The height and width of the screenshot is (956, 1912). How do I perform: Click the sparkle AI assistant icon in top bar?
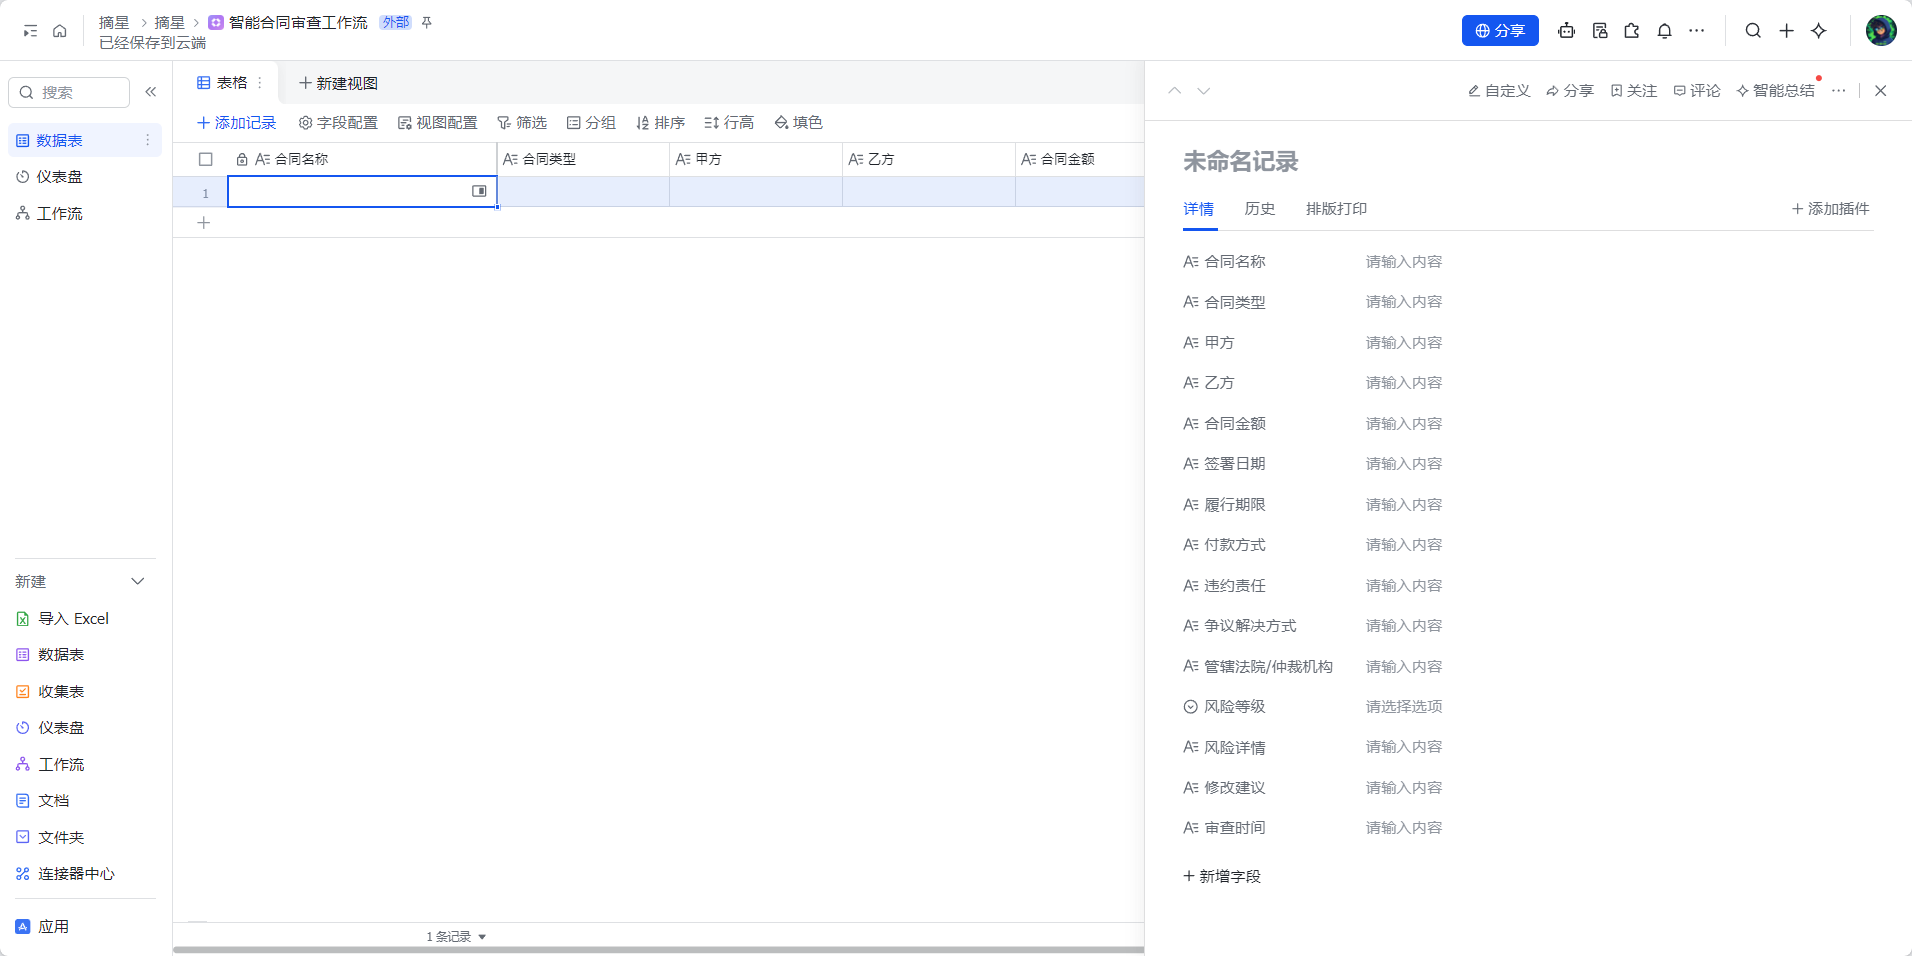(1818, 31)
